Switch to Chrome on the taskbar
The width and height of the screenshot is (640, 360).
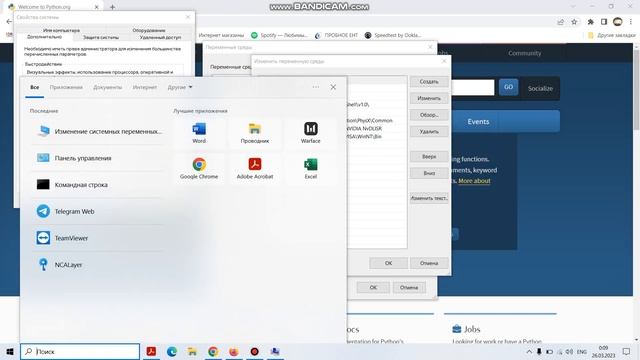213,351
